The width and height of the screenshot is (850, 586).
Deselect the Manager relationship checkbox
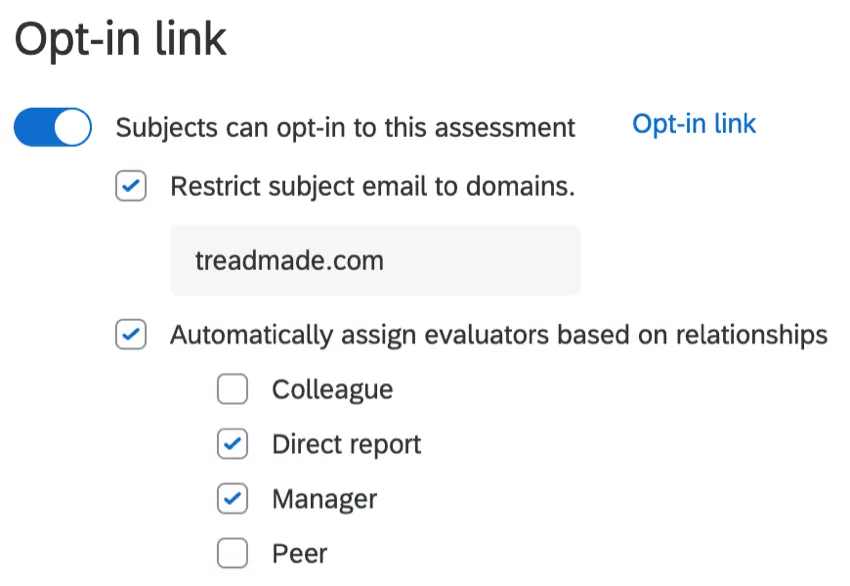coord(232,499)
